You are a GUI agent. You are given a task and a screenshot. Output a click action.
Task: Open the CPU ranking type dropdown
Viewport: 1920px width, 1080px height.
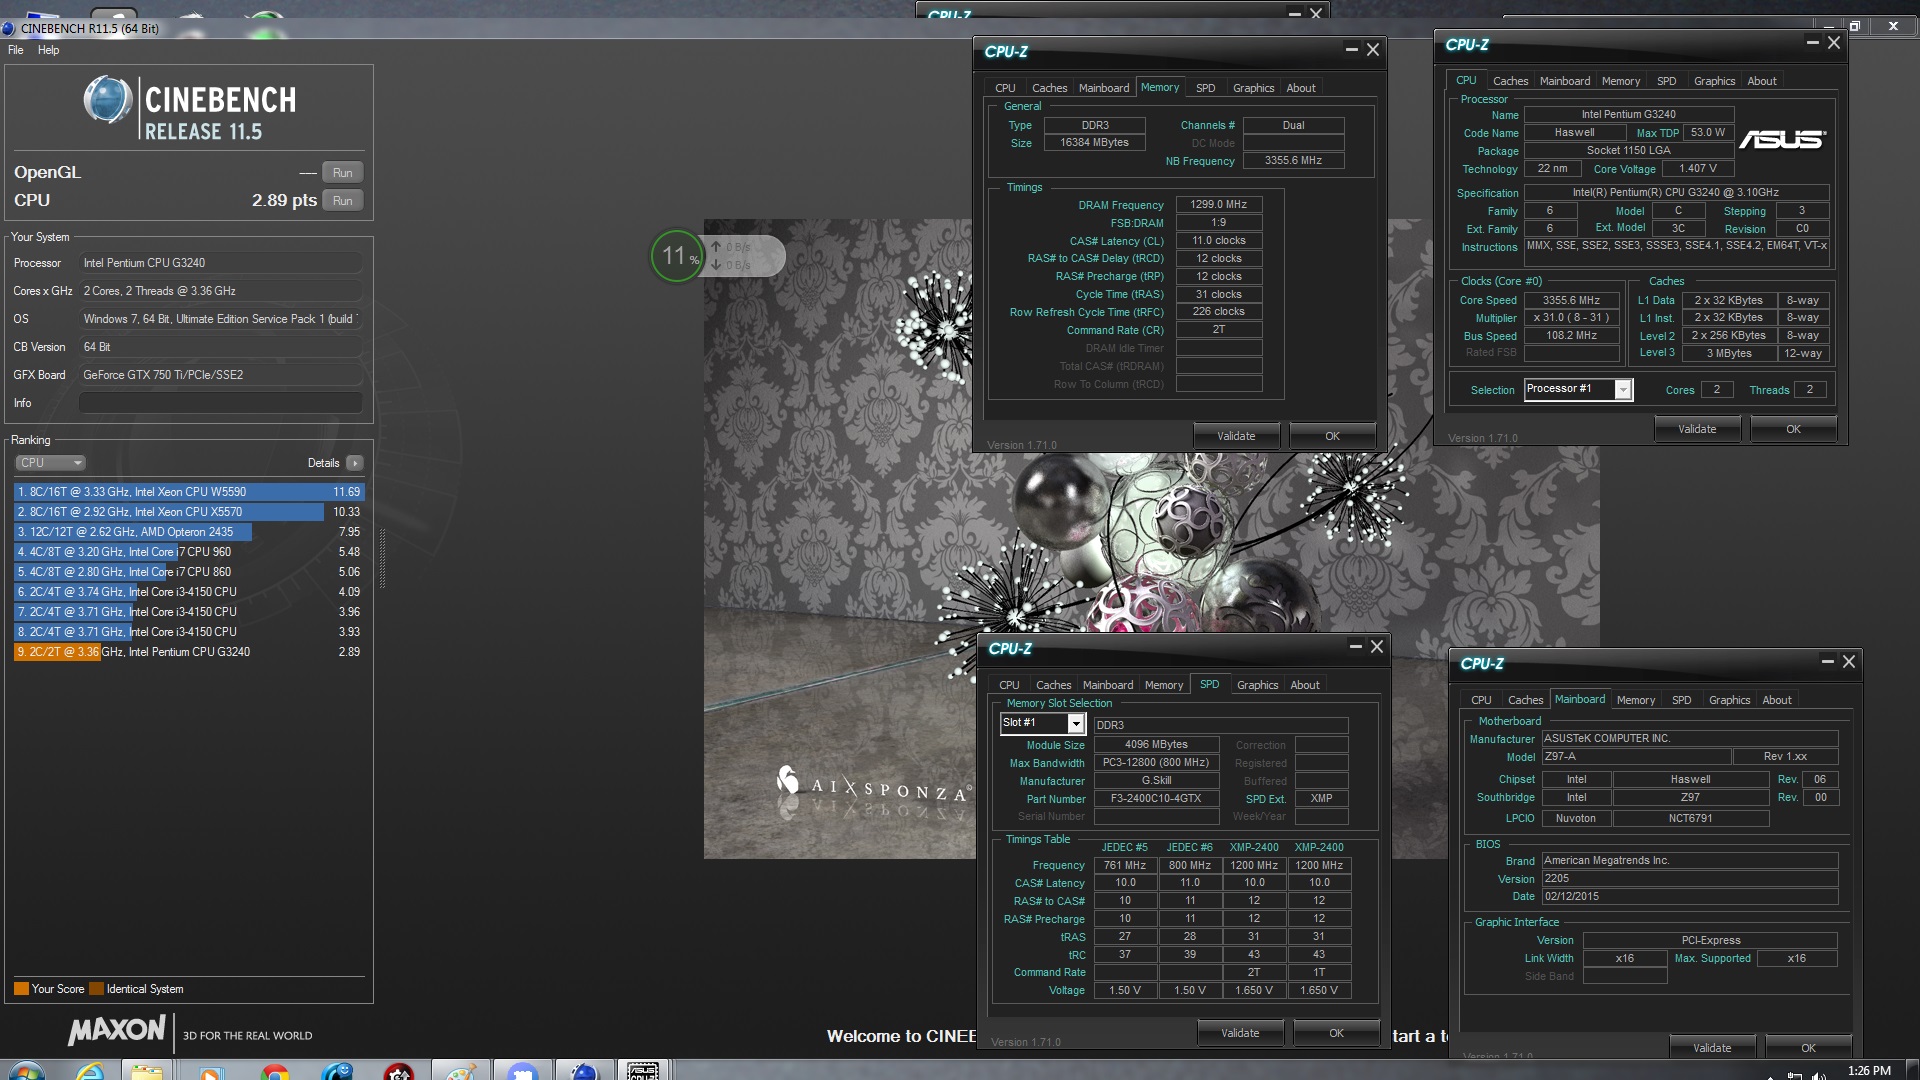(x=50, y=463)
